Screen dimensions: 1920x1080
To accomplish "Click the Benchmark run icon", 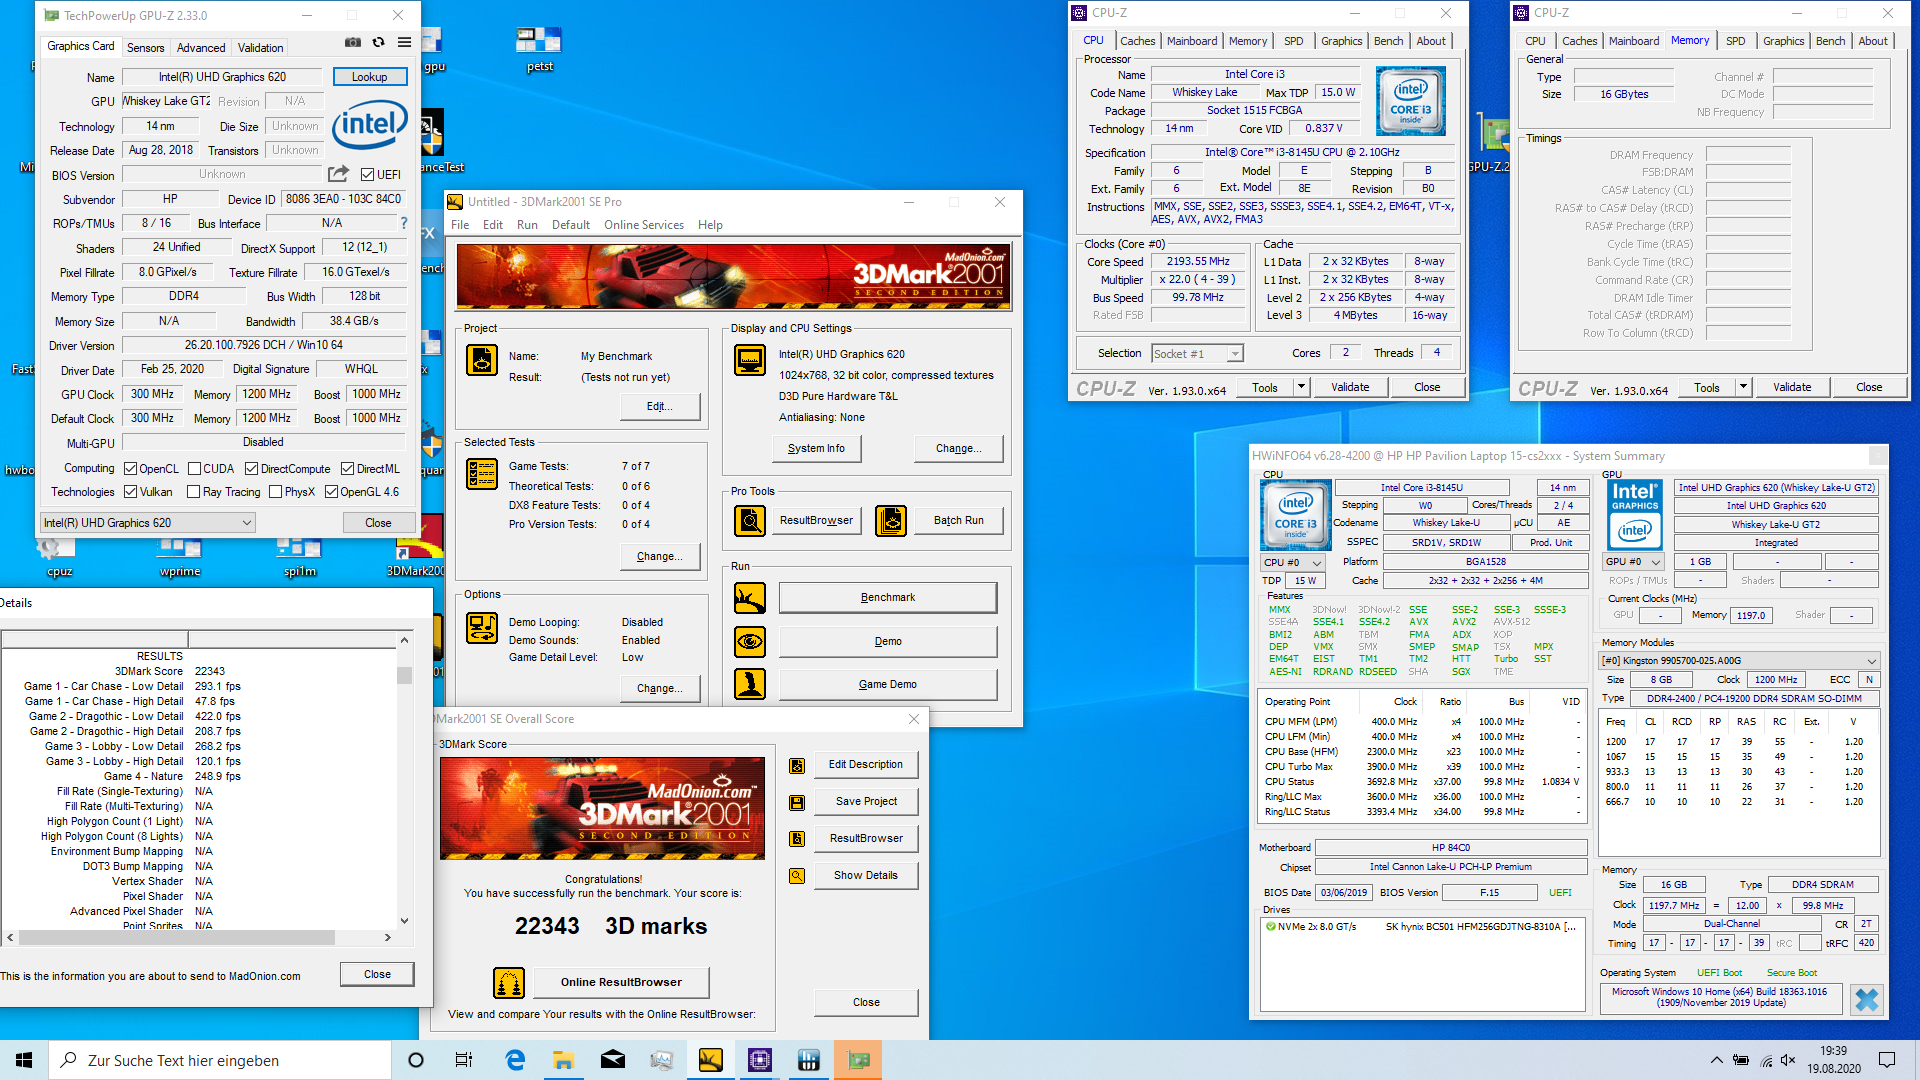I will (750, 598).
